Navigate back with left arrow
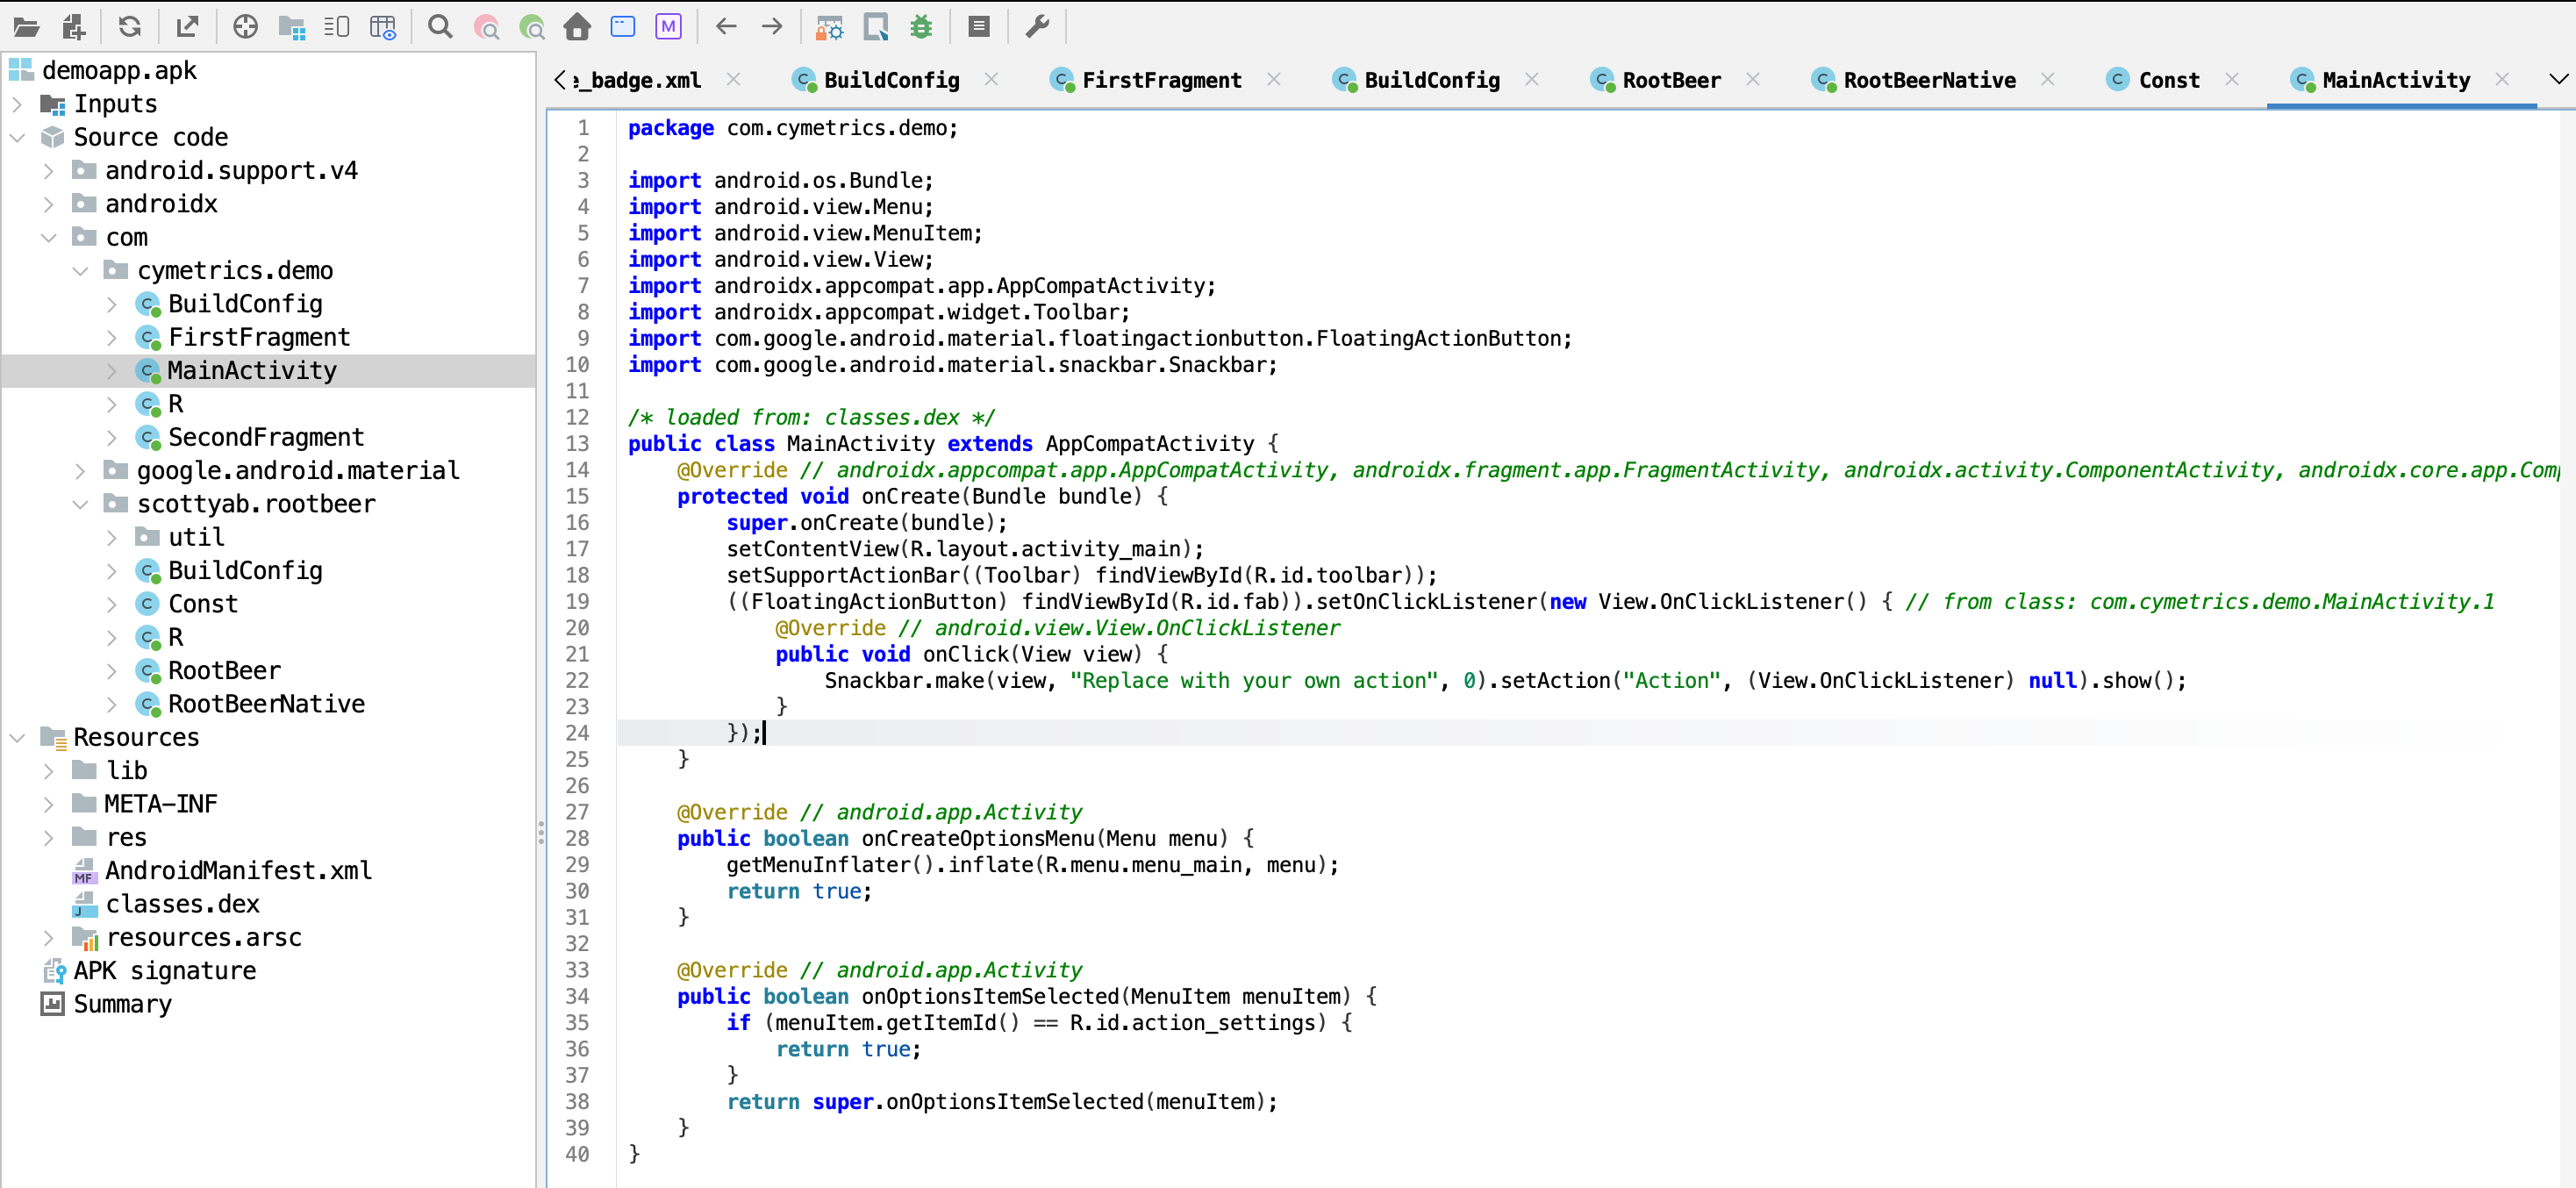 (727, 27)
